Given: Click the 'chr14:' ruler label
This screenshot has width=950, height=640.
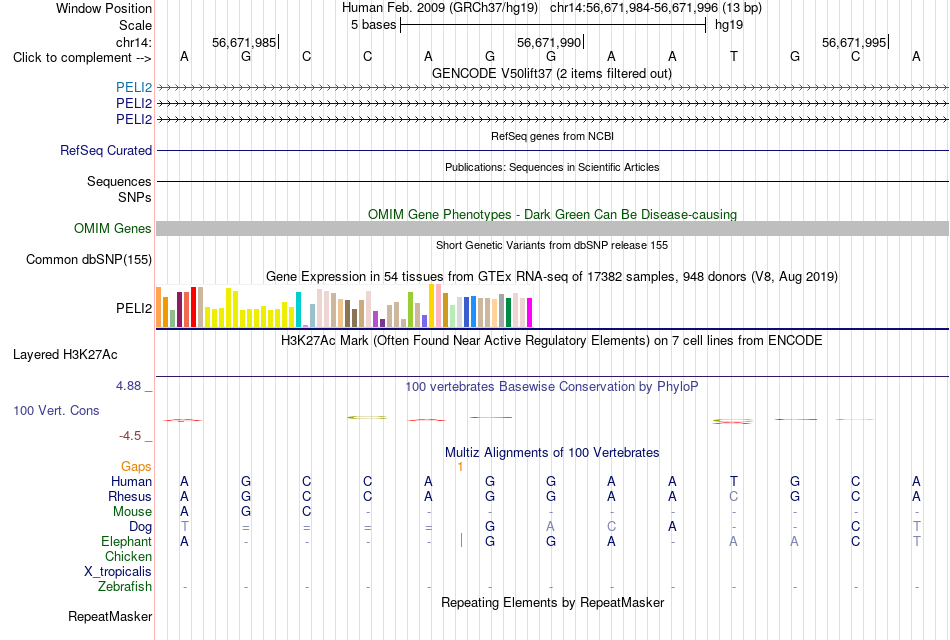Looking at the screenshot, I should [134, 42].
